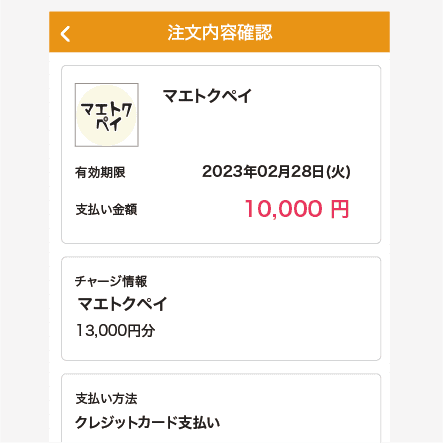
Task: Tap the charge information card background
Action: [221, 308]
